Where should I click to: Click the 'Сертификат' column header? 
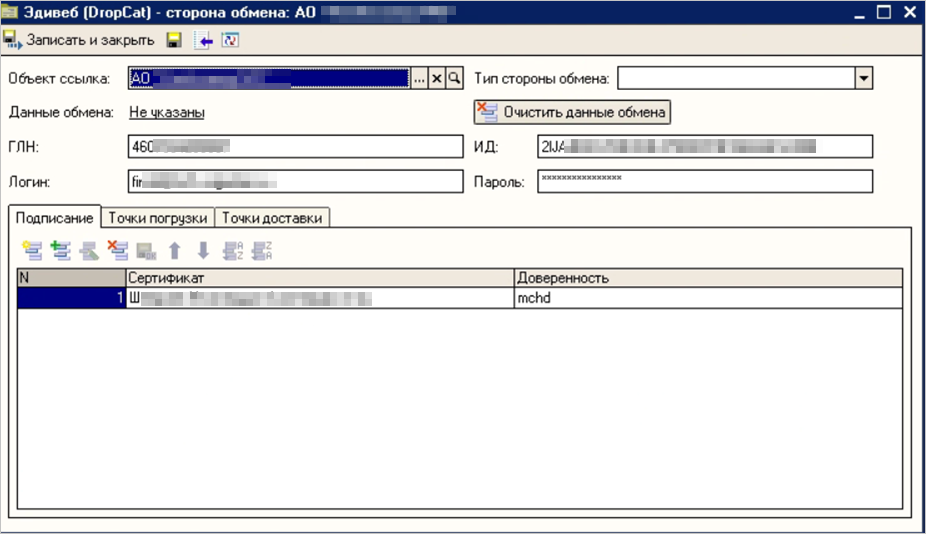pos(320,278)
